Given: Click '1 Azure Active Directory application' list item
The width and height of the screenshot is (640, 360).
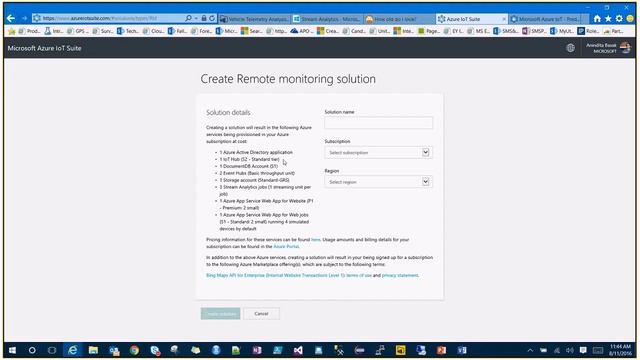Looking at the screenshot, I should 256,152.
